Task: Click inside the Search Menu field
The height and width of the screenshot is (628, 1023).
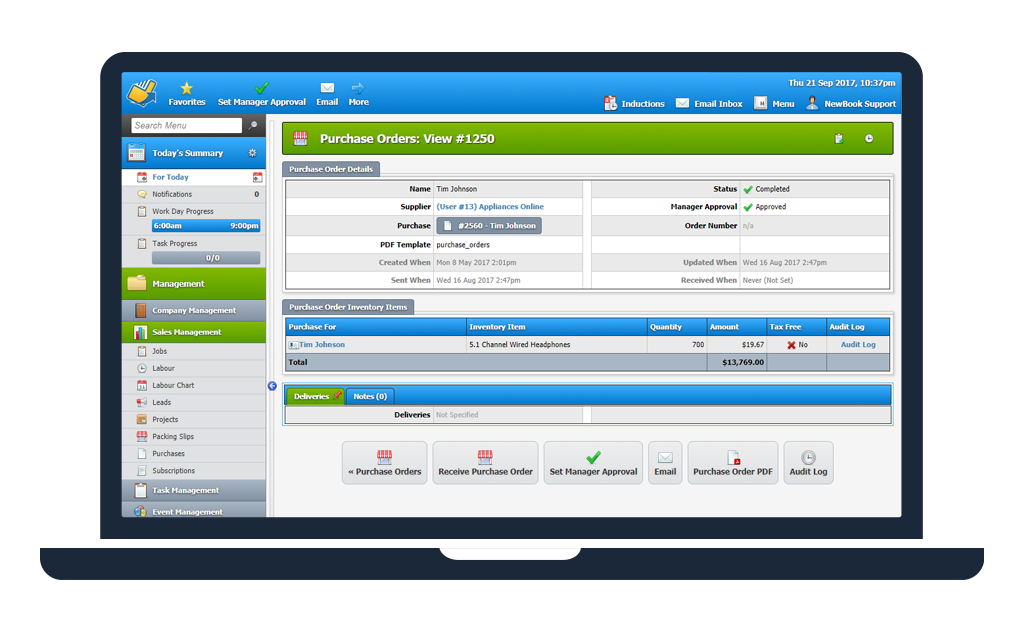Action: tap(185, 125)
